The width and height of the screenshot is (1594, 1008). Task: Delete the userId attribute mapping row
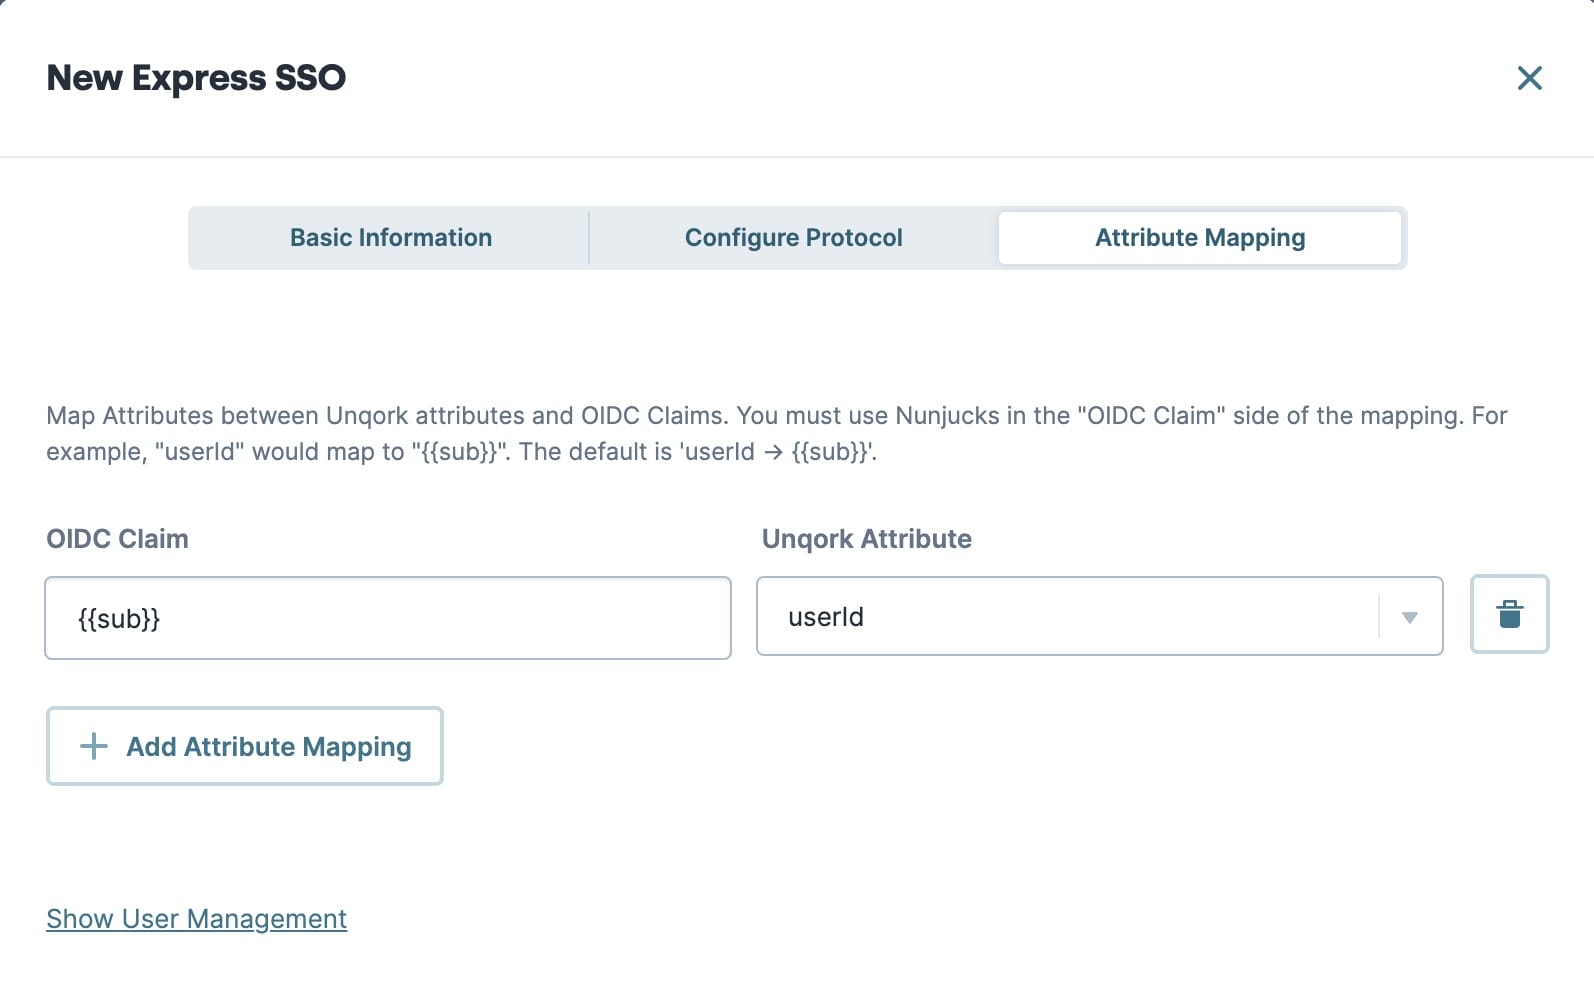[1509, 614]
